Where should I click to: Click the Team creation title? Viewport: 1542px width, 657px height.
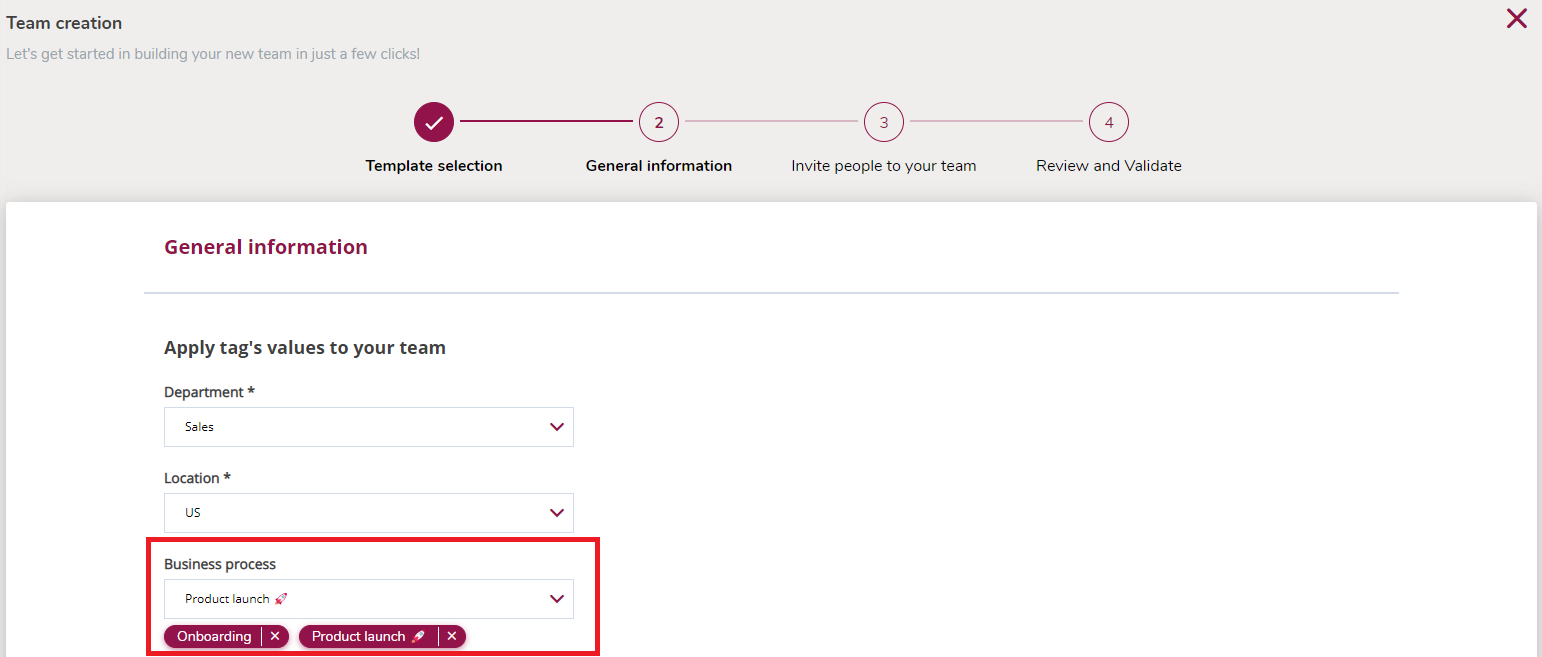[x=64, y=23]
